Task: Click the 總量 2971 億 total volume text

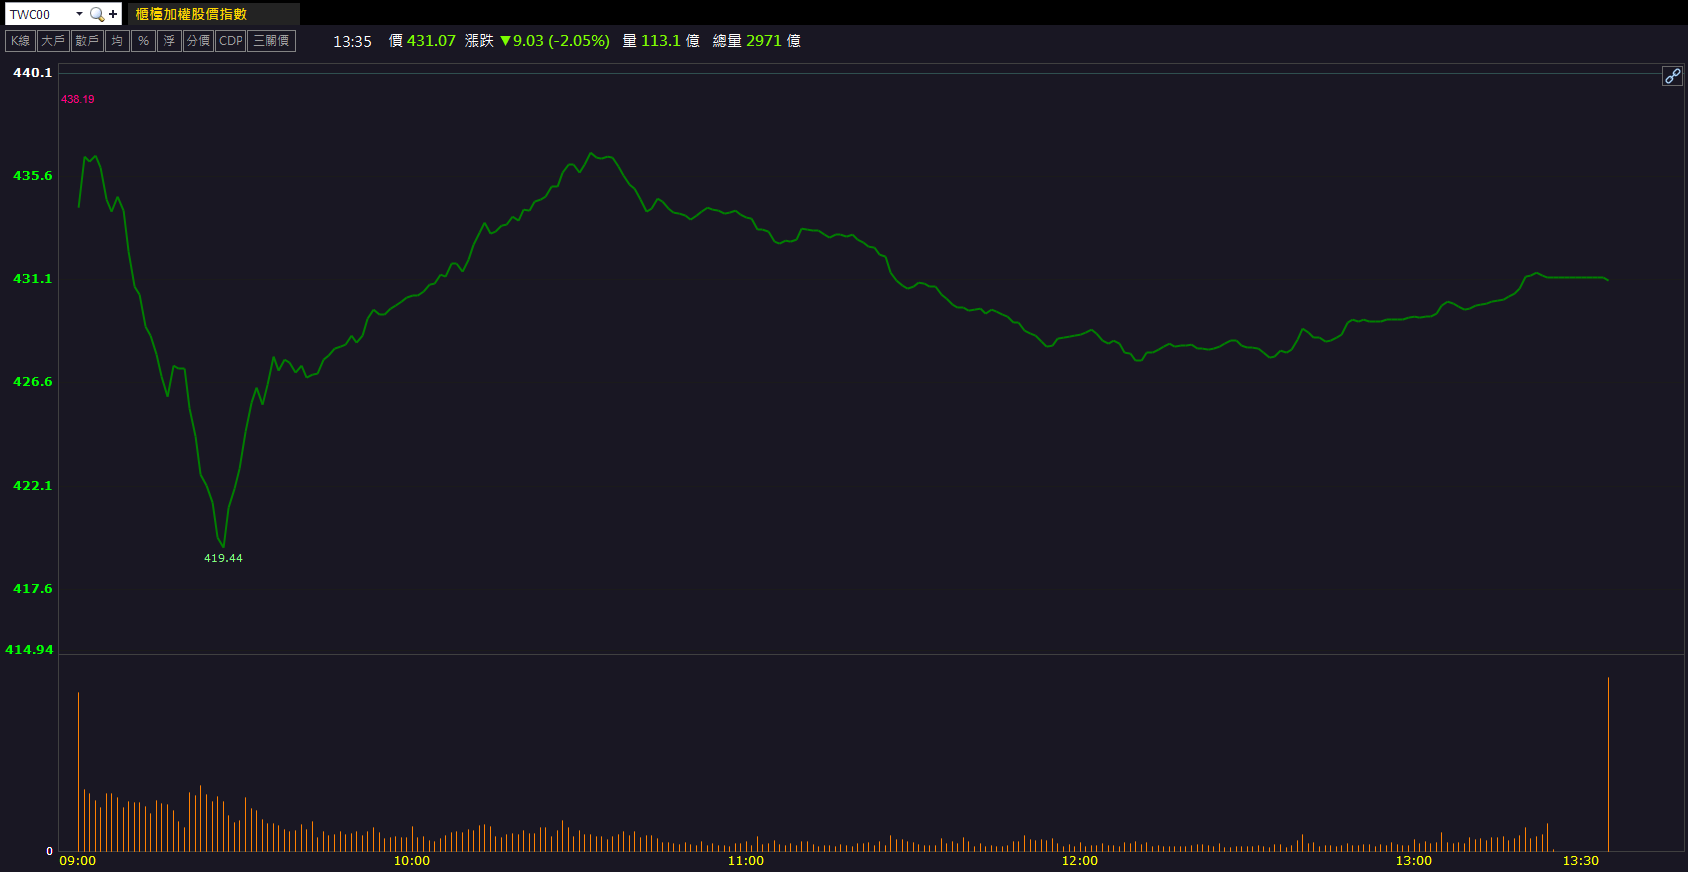Action: (757, 41)
